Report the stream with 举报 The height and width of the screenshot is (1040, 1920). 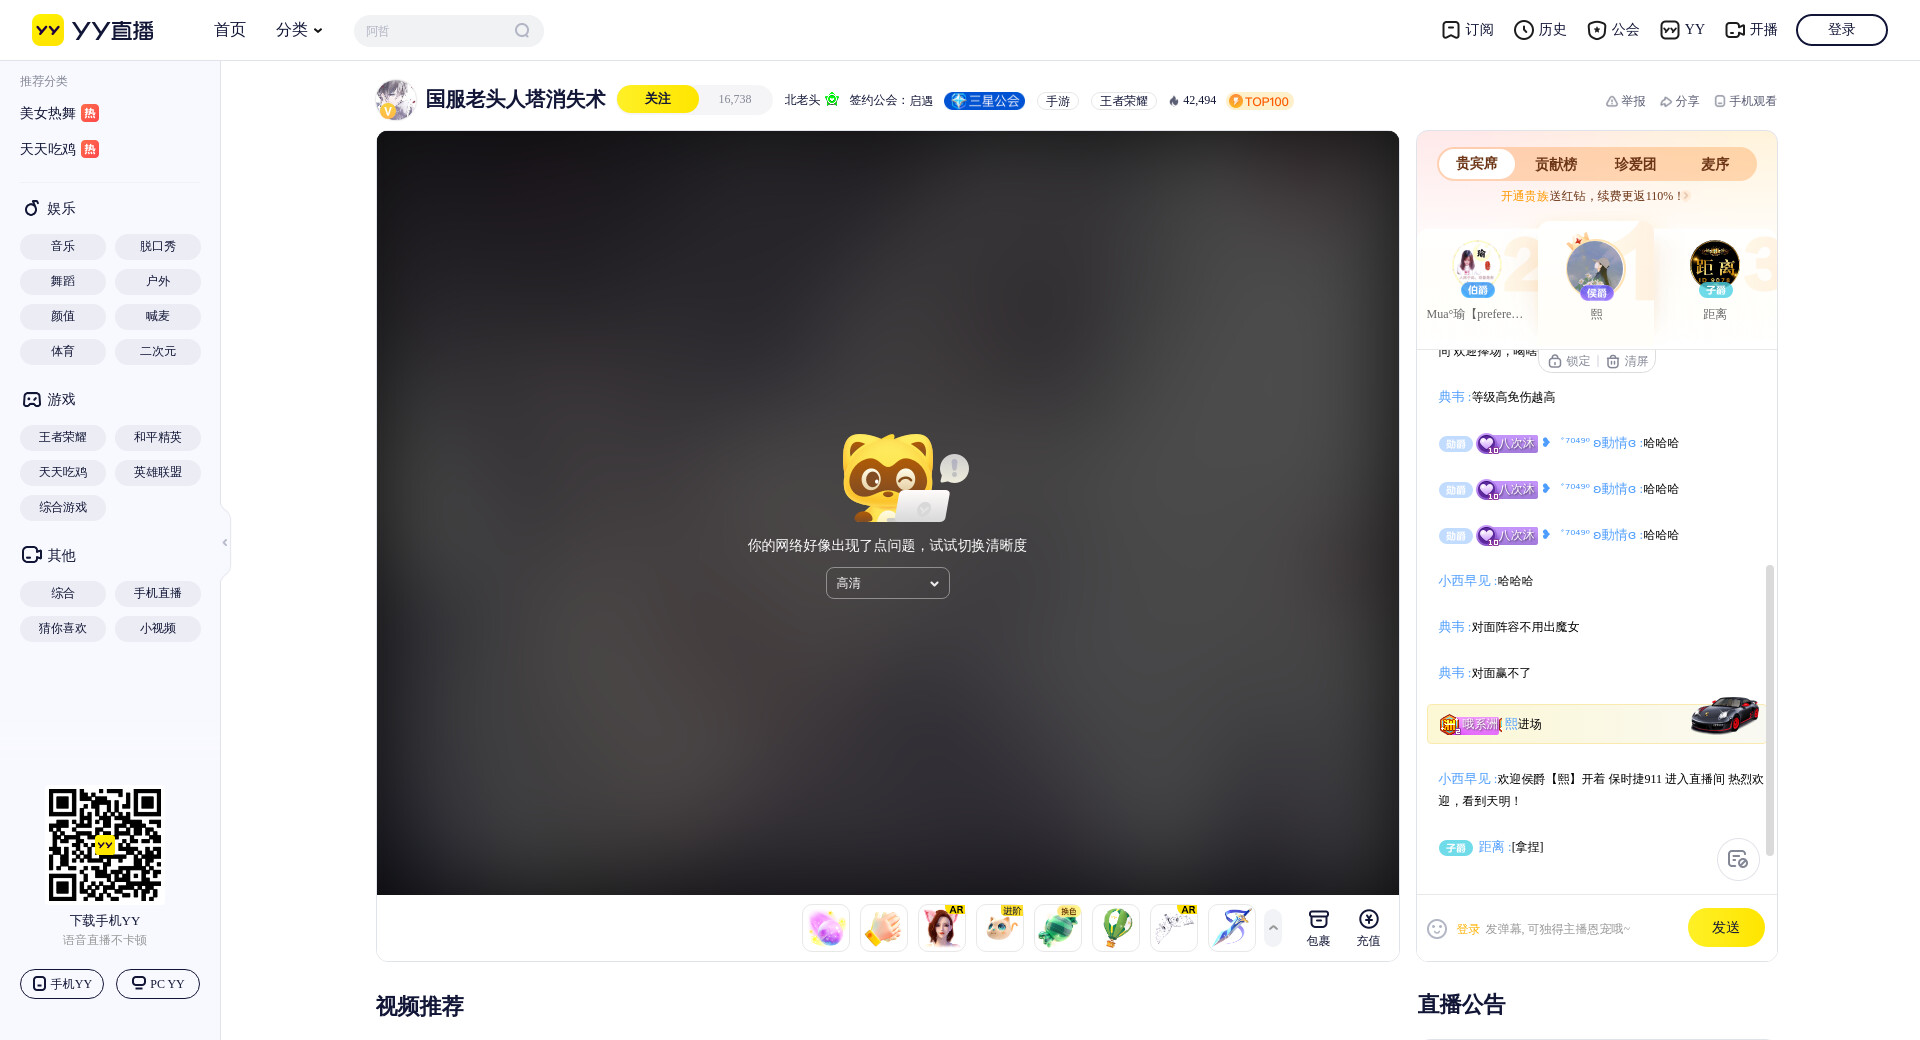click(x=1625, y=101)
